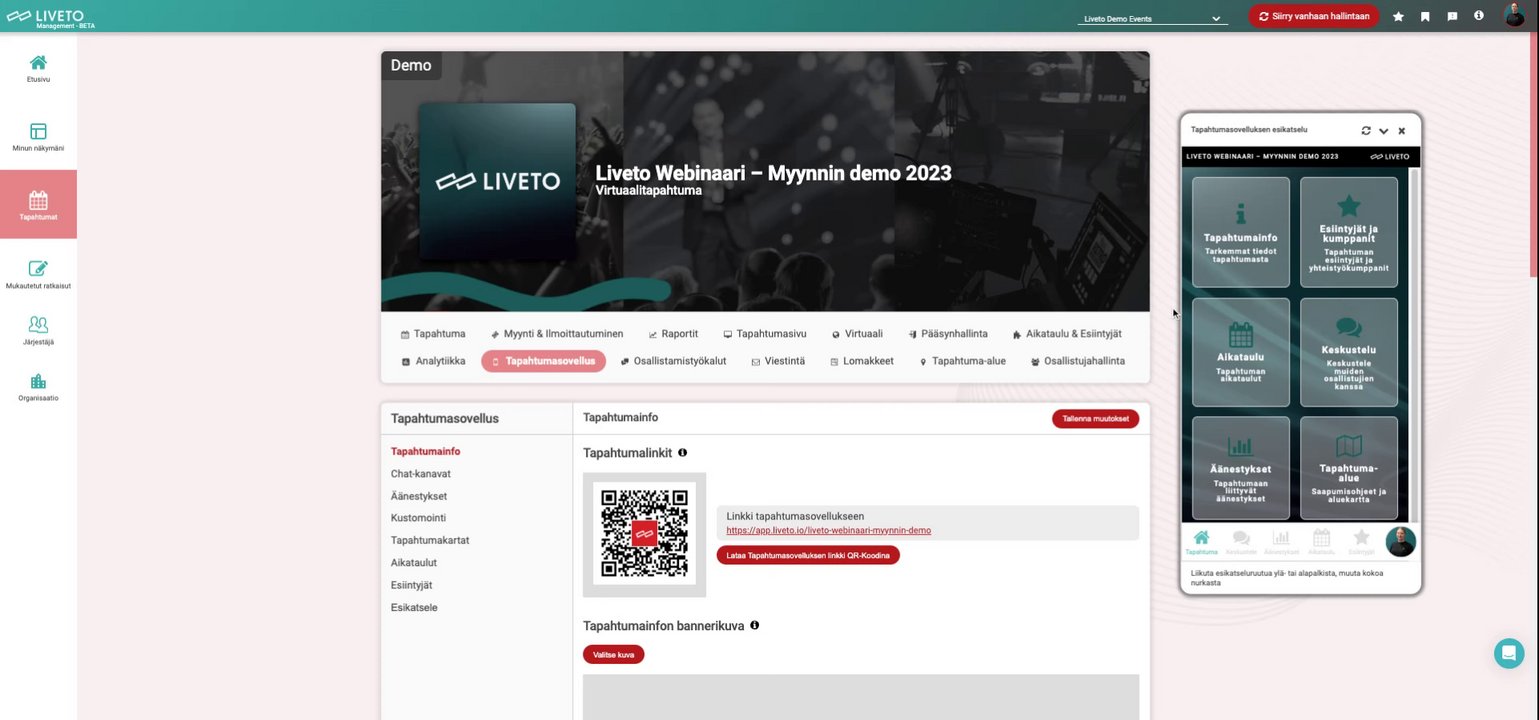The height and width of the screenshot is (720, 1539).
Task: Select Esikatsele in the left submenu
Action: [x=414, y=608]
